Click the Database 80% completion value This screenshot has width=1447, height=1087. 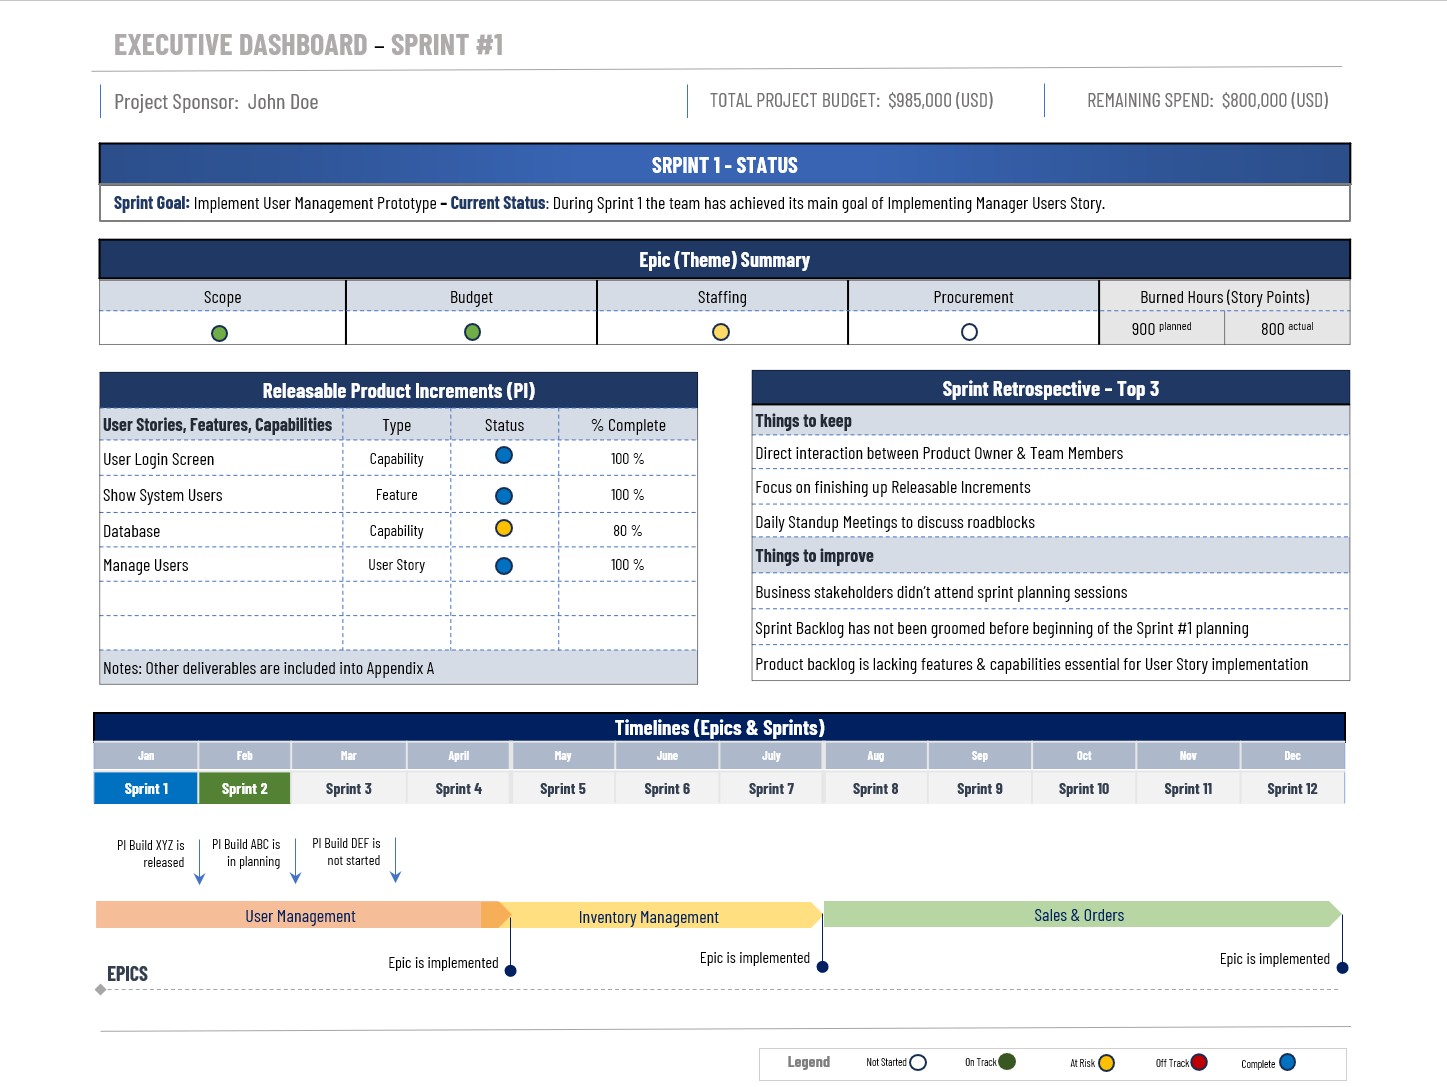tap(627, 530)
